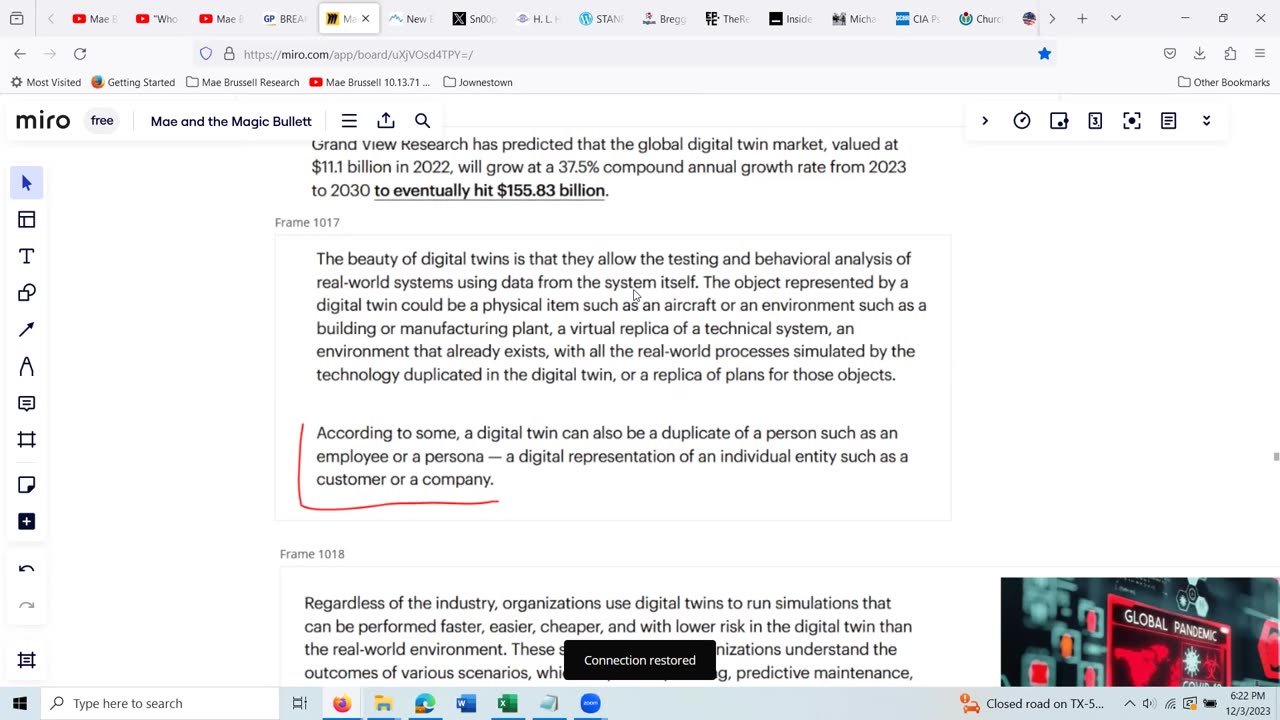Select Frame 1018 label
This screenshot has height=720, width=1280.
pos(312,554)
